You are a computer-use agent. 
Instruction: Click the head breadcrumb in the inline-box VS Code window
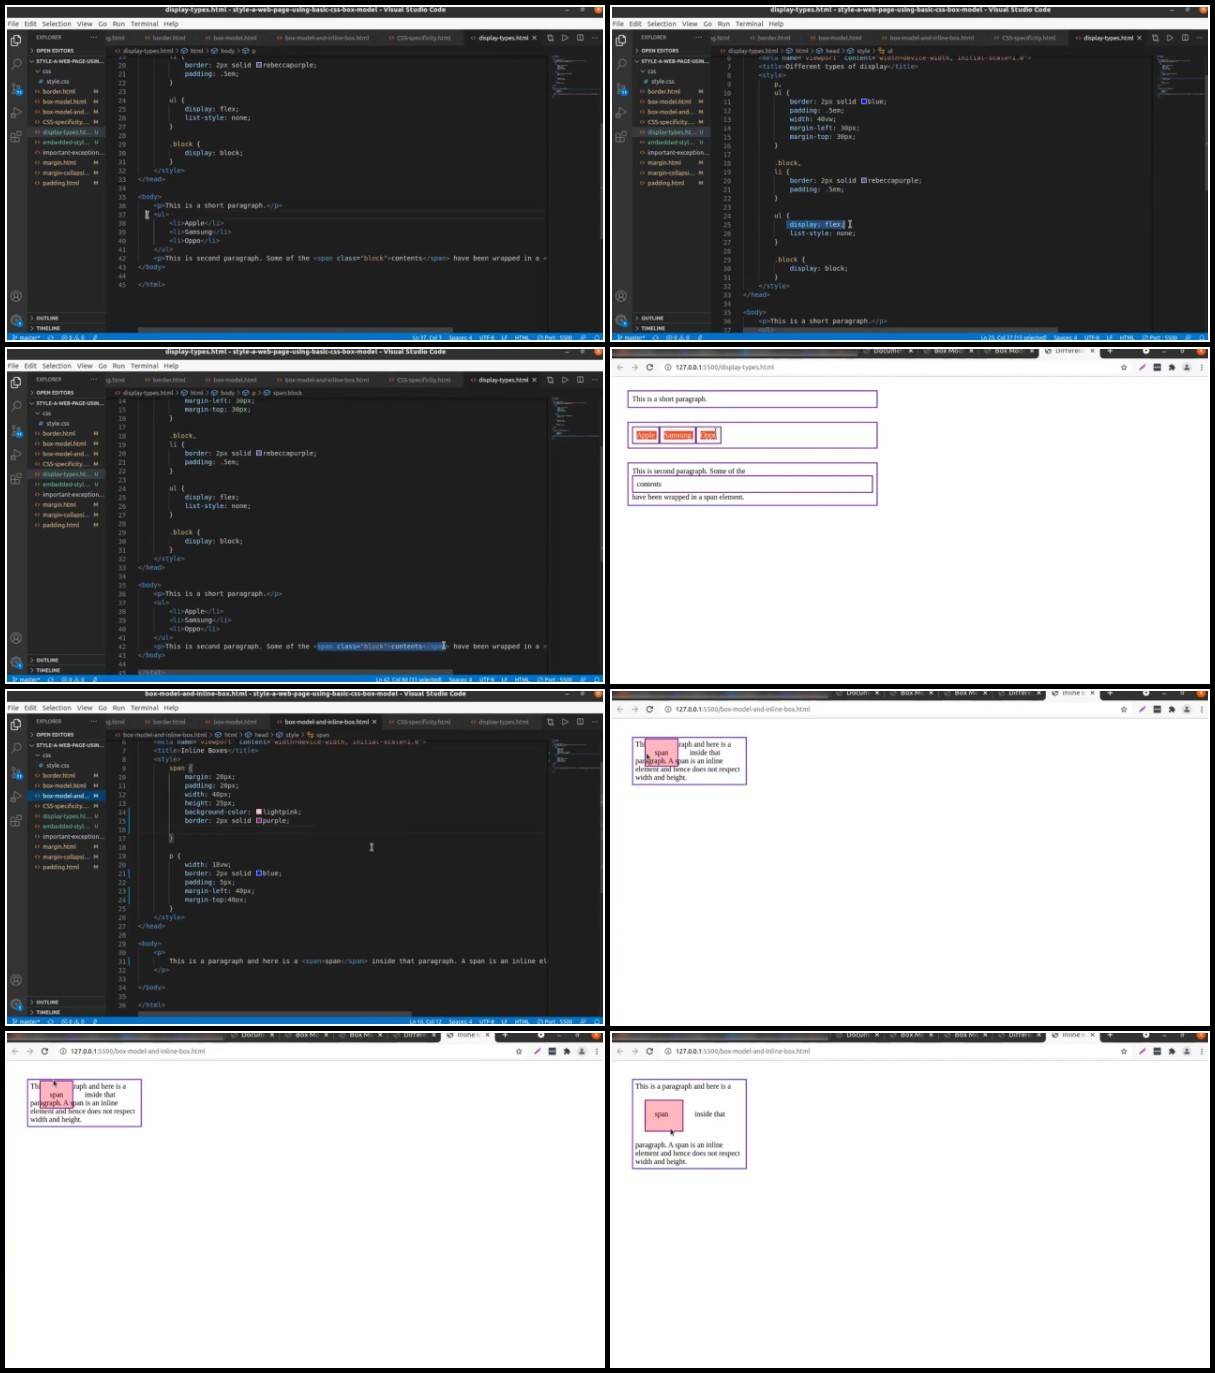(261, 735)
